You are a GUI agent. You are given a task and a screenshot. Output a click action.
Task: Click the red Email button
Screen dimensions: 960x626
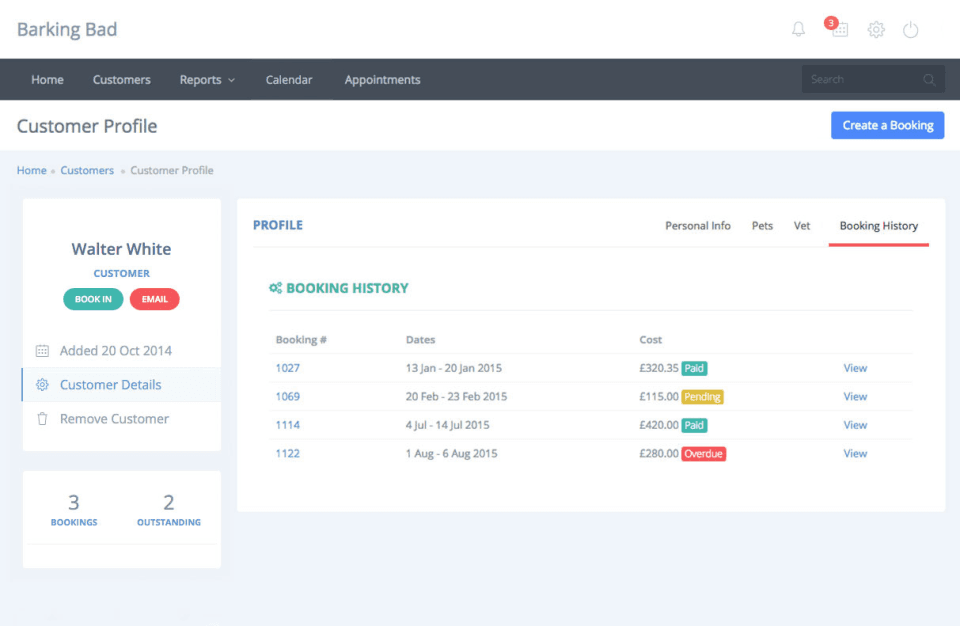(x=154, y=299)
